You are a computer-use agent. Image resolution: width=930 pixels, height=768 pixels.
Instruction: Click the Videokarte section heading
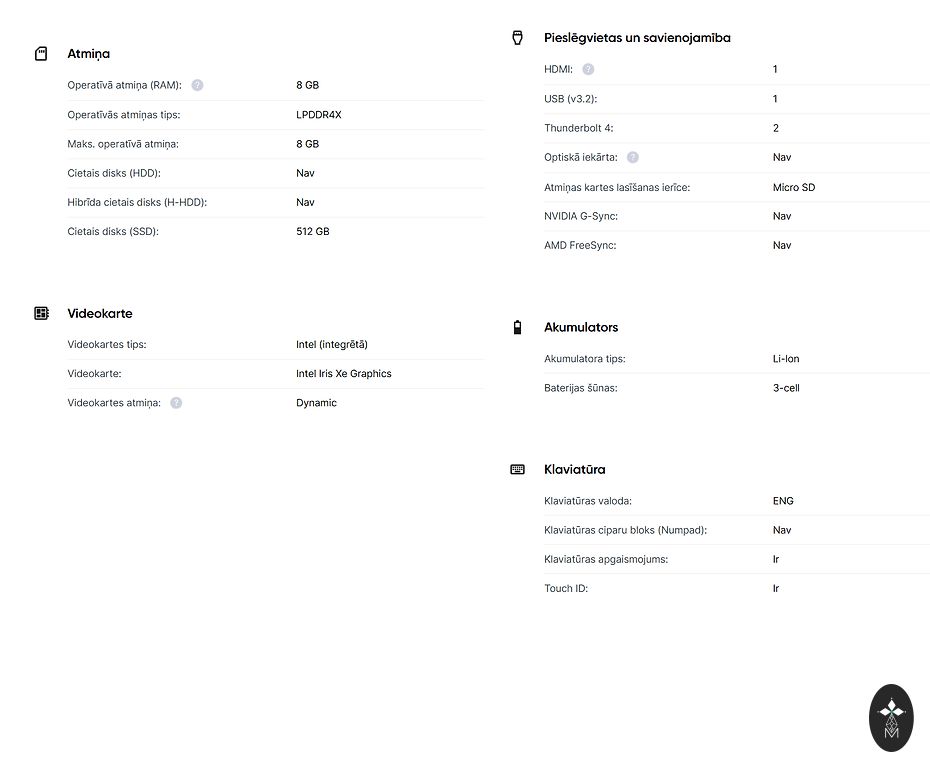click(100, 314)
